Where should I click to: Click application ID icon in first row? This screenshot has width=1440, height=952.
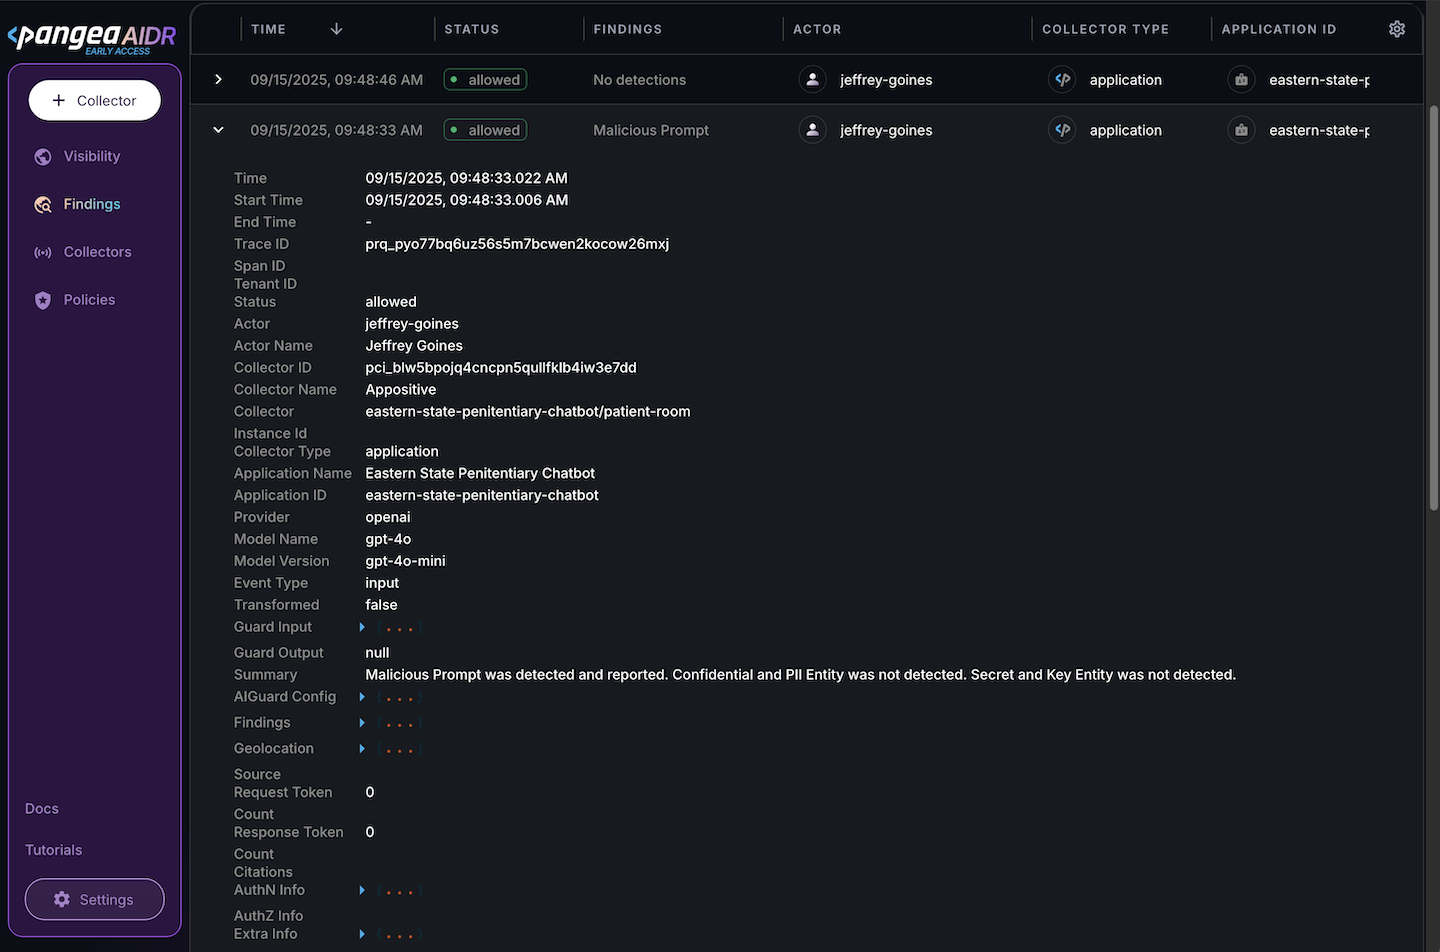1241,80
